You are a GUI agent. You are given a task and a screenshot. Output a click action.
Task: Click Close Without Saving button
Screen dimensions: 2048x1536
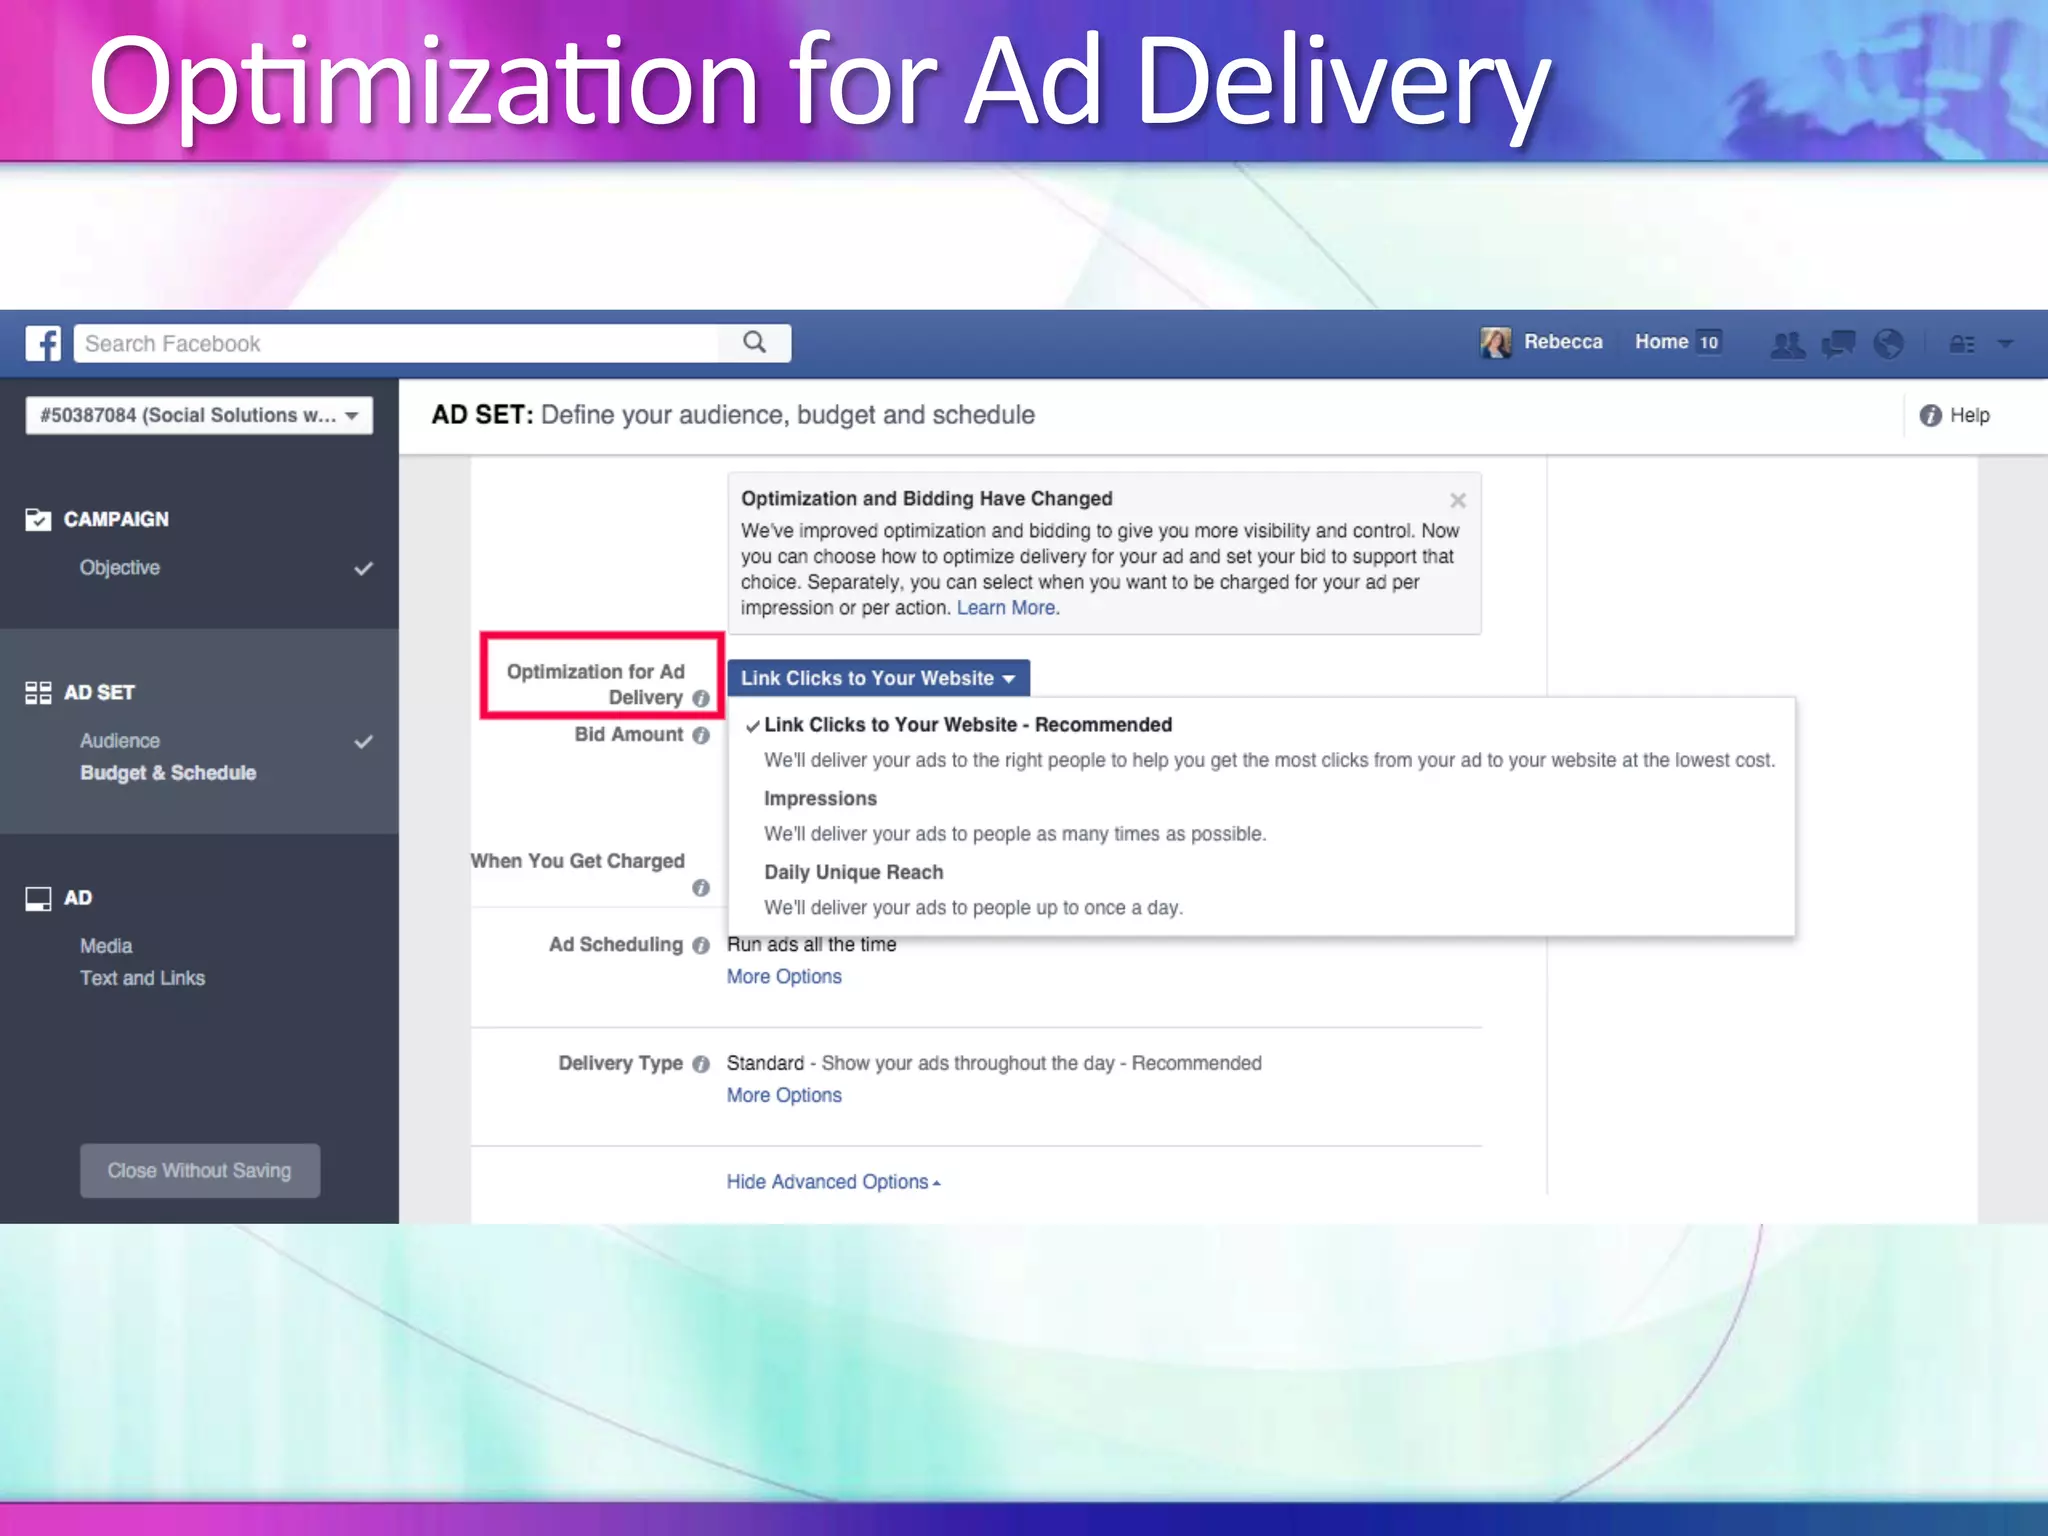click(x=200, y=1170)
